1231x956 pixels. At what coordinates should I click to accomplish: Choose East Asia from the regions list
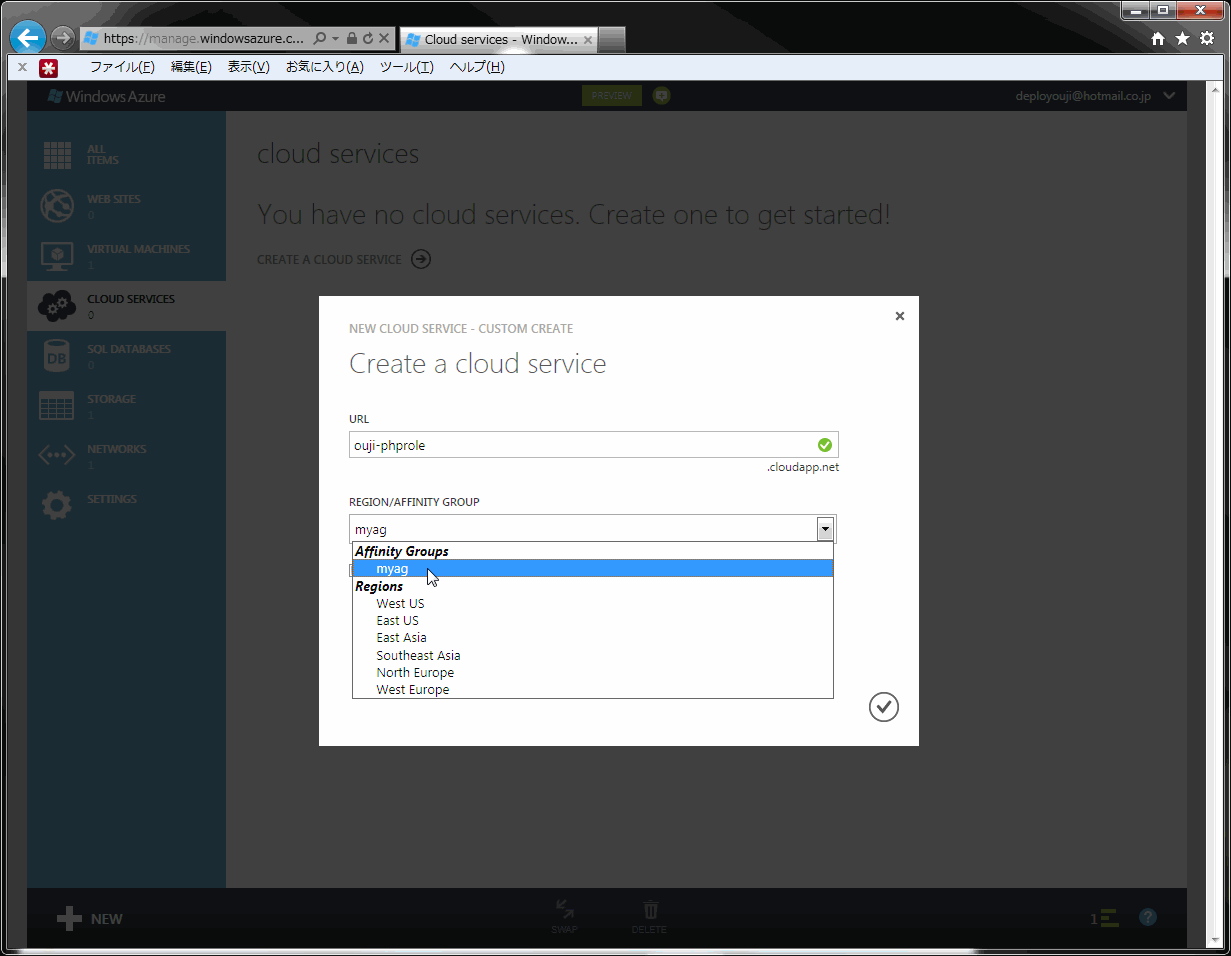(x=401, y=638)
